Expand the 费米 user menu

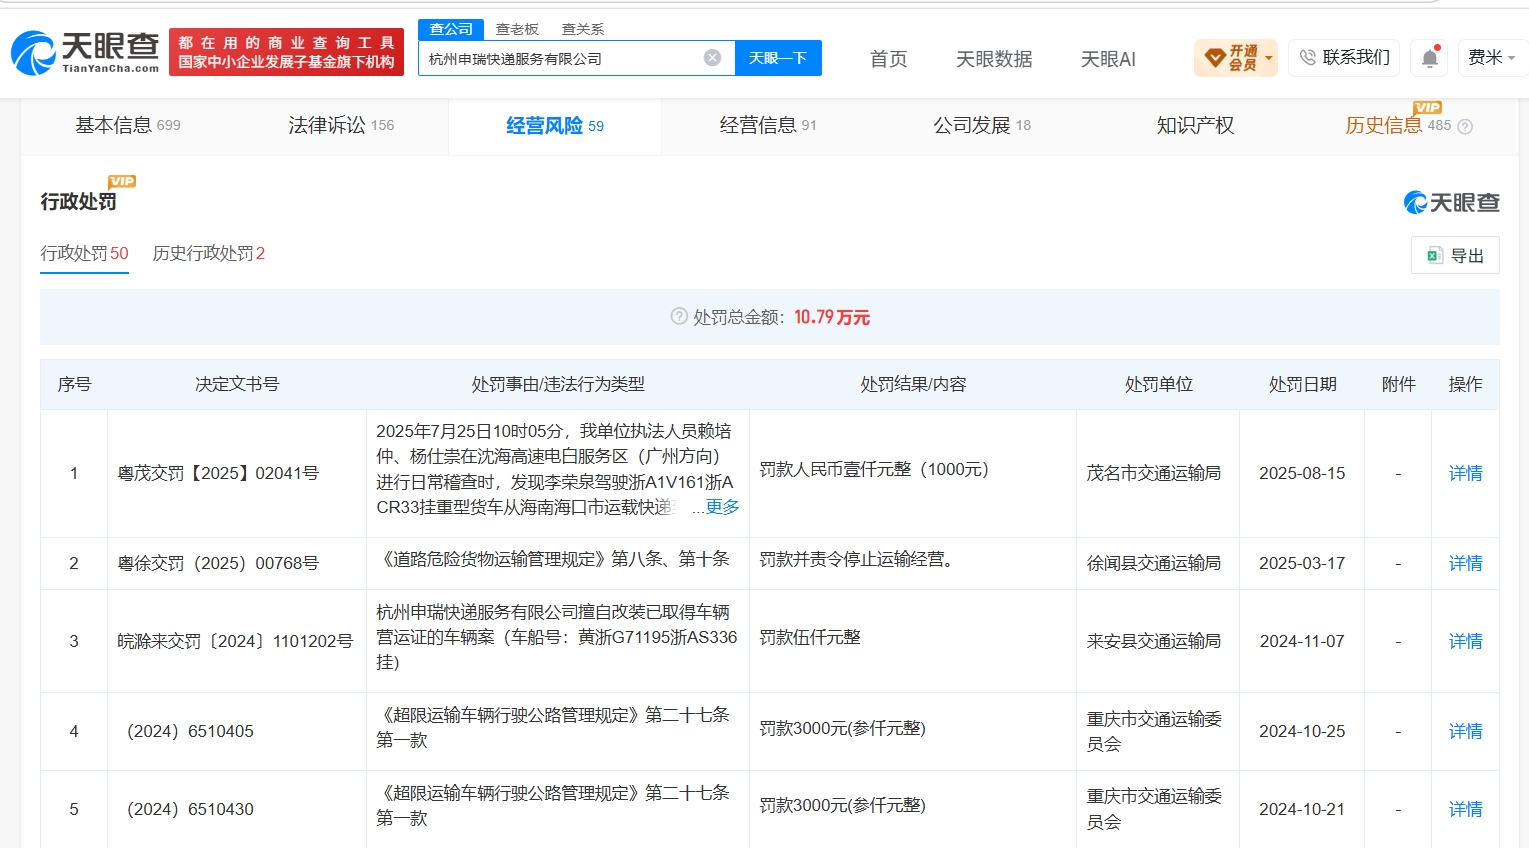1491,58
